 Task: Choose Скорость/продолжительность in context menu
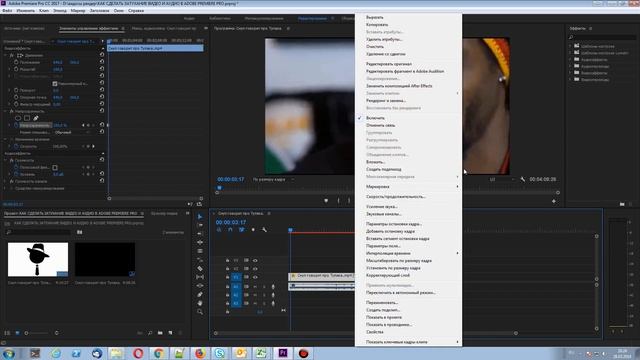coord(408,196)
